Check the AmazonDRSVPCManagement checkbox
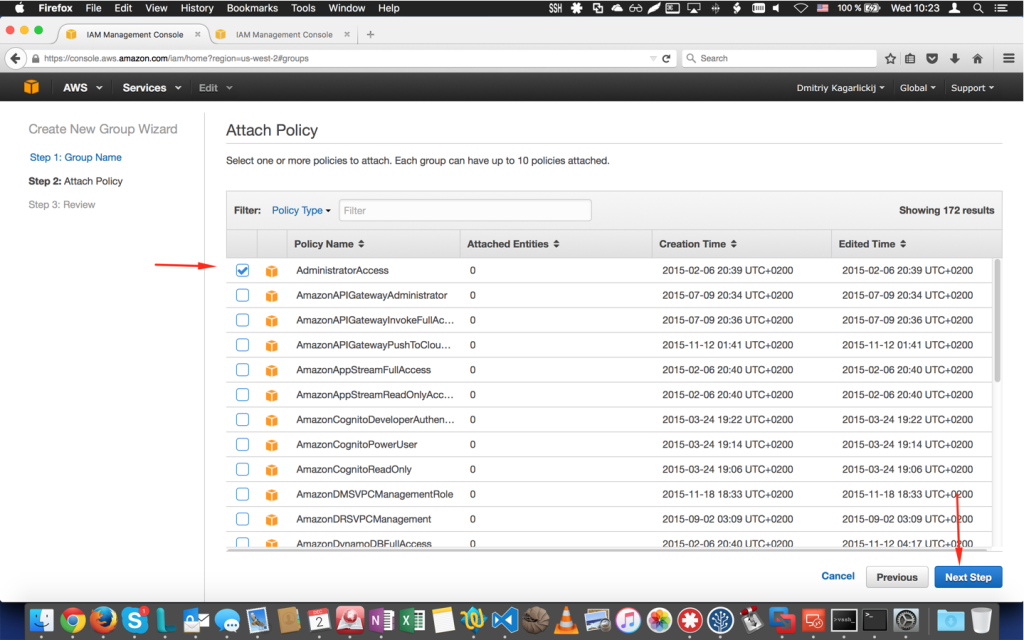Viewport: 1024px width, 640px height. (x=242, y=519)
